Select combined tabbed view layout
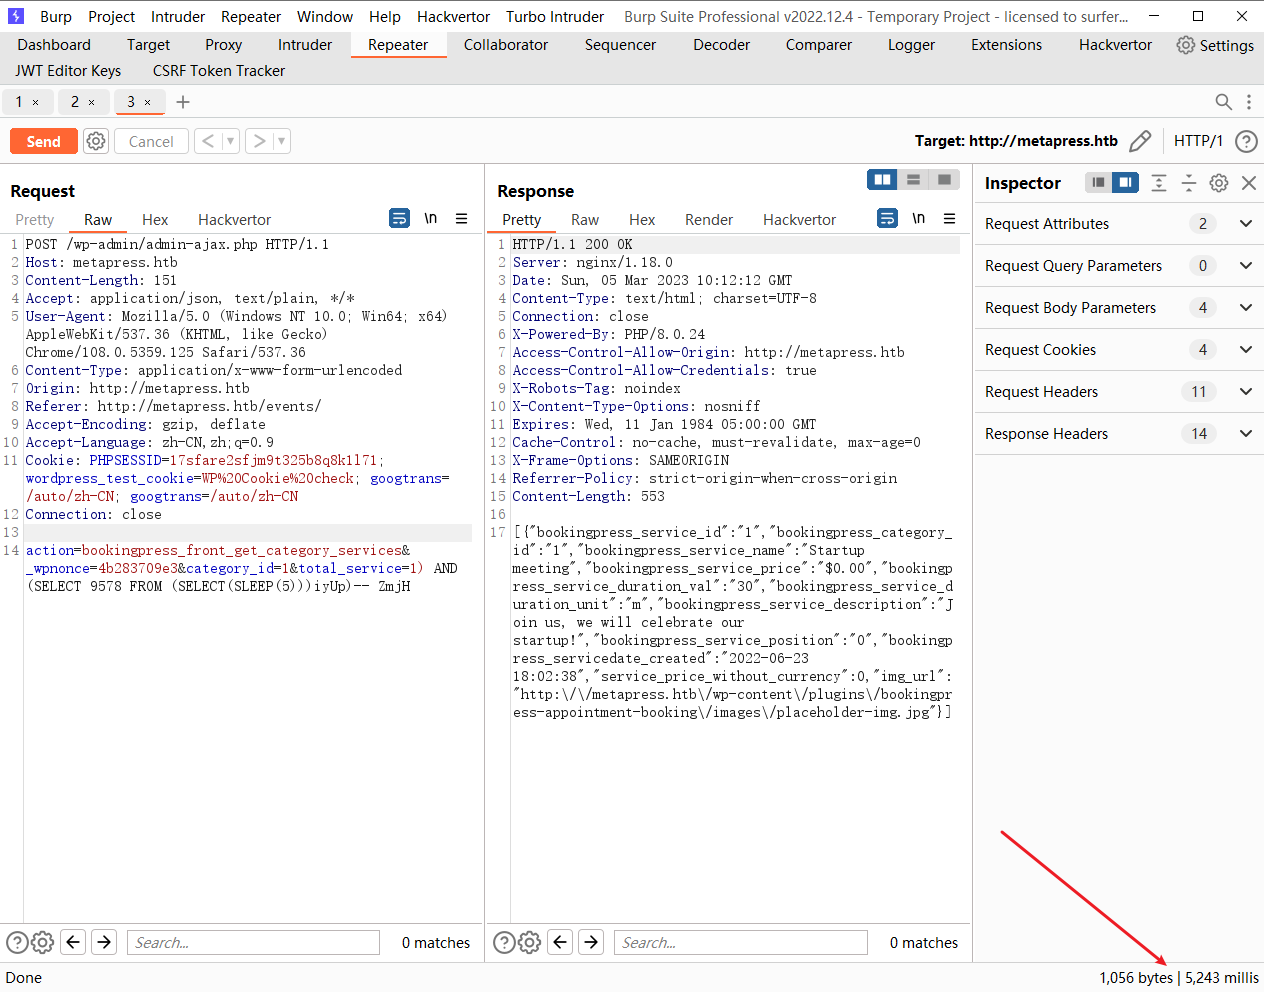 pyautogui.click(x=944, y=179)
